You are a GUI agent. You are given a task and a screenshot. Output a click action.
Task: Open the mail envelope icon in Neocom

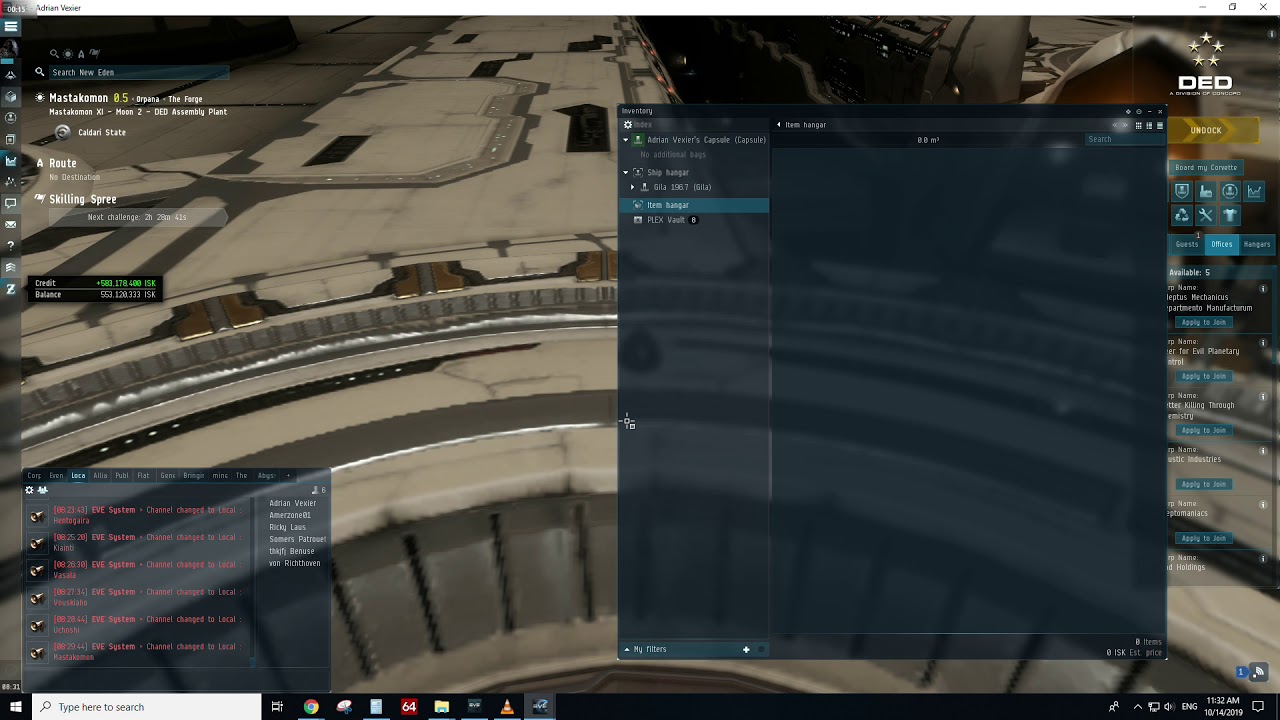(x=11, y=224)
